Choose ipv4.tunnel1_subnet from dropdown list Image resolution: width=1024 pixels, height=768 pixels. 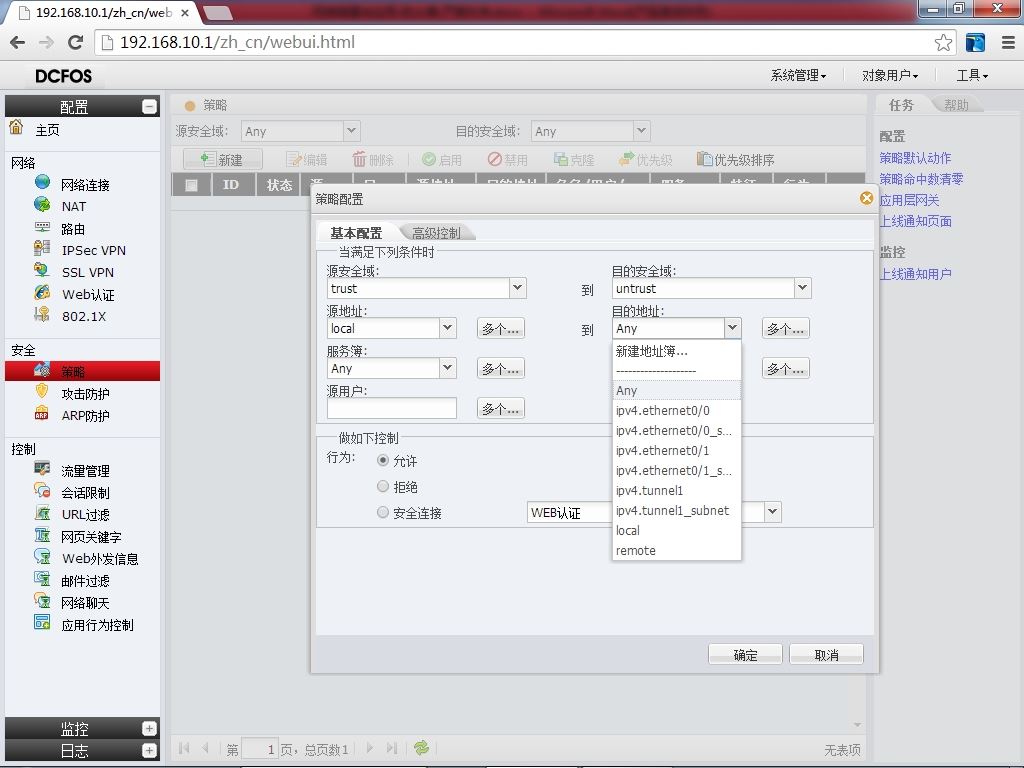[677, 511]
